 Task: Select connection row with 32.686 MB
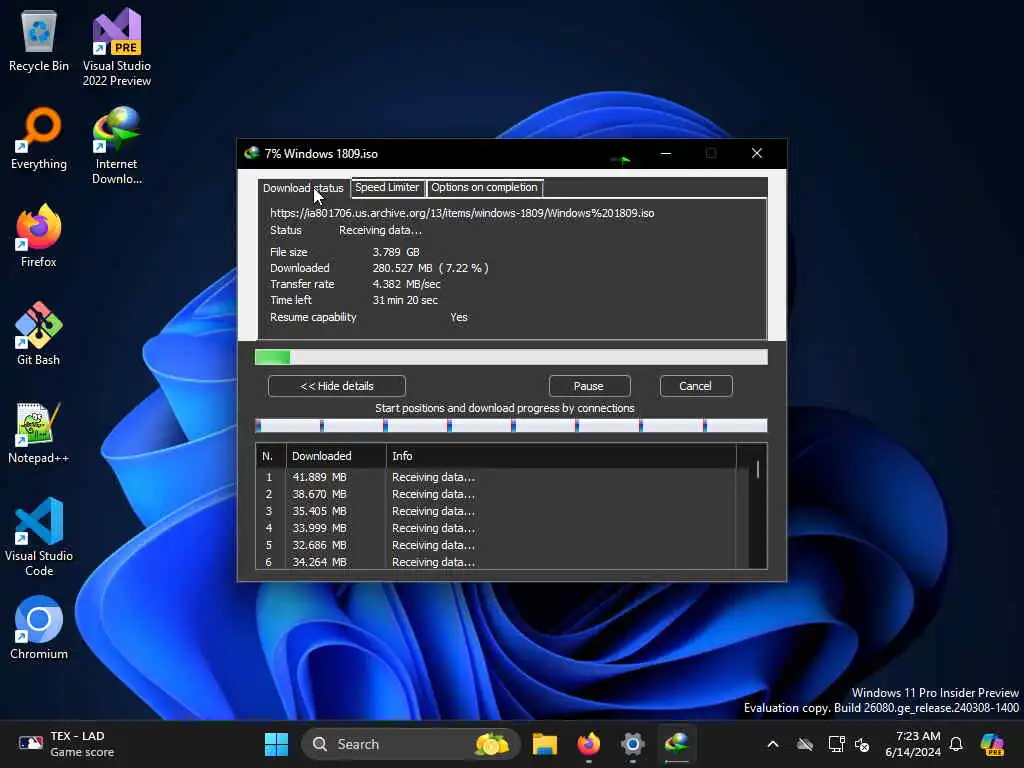[496, 545]
